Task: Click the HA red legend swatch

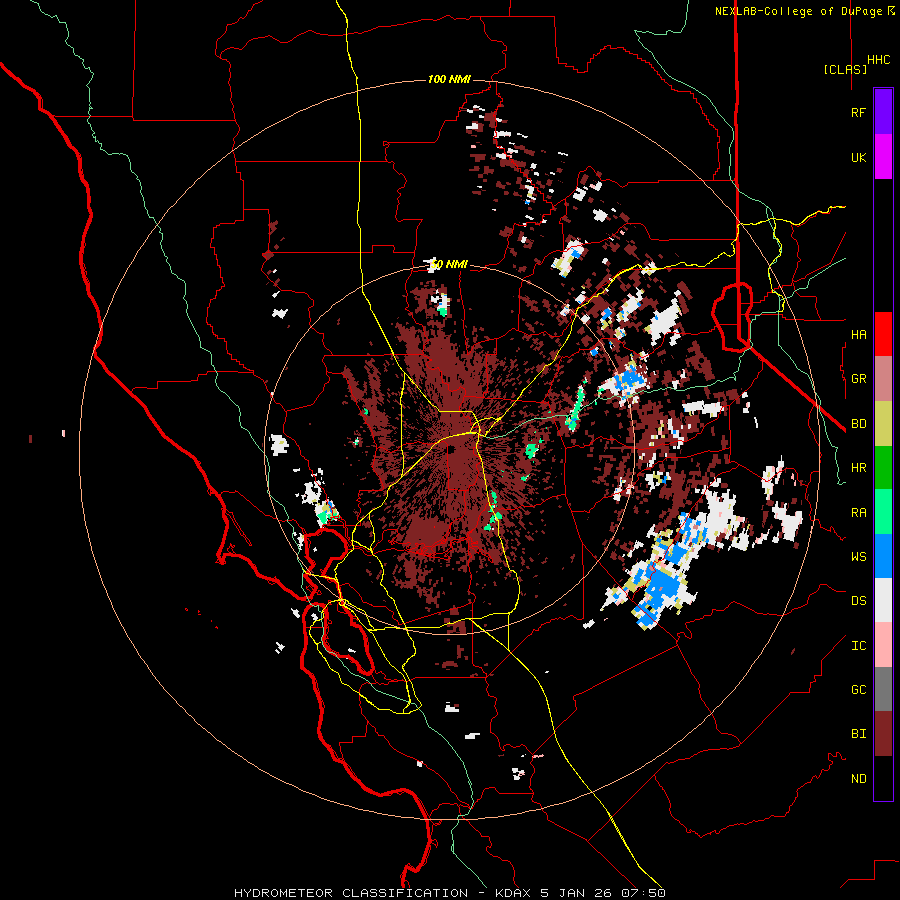Action: click(883, 334)
